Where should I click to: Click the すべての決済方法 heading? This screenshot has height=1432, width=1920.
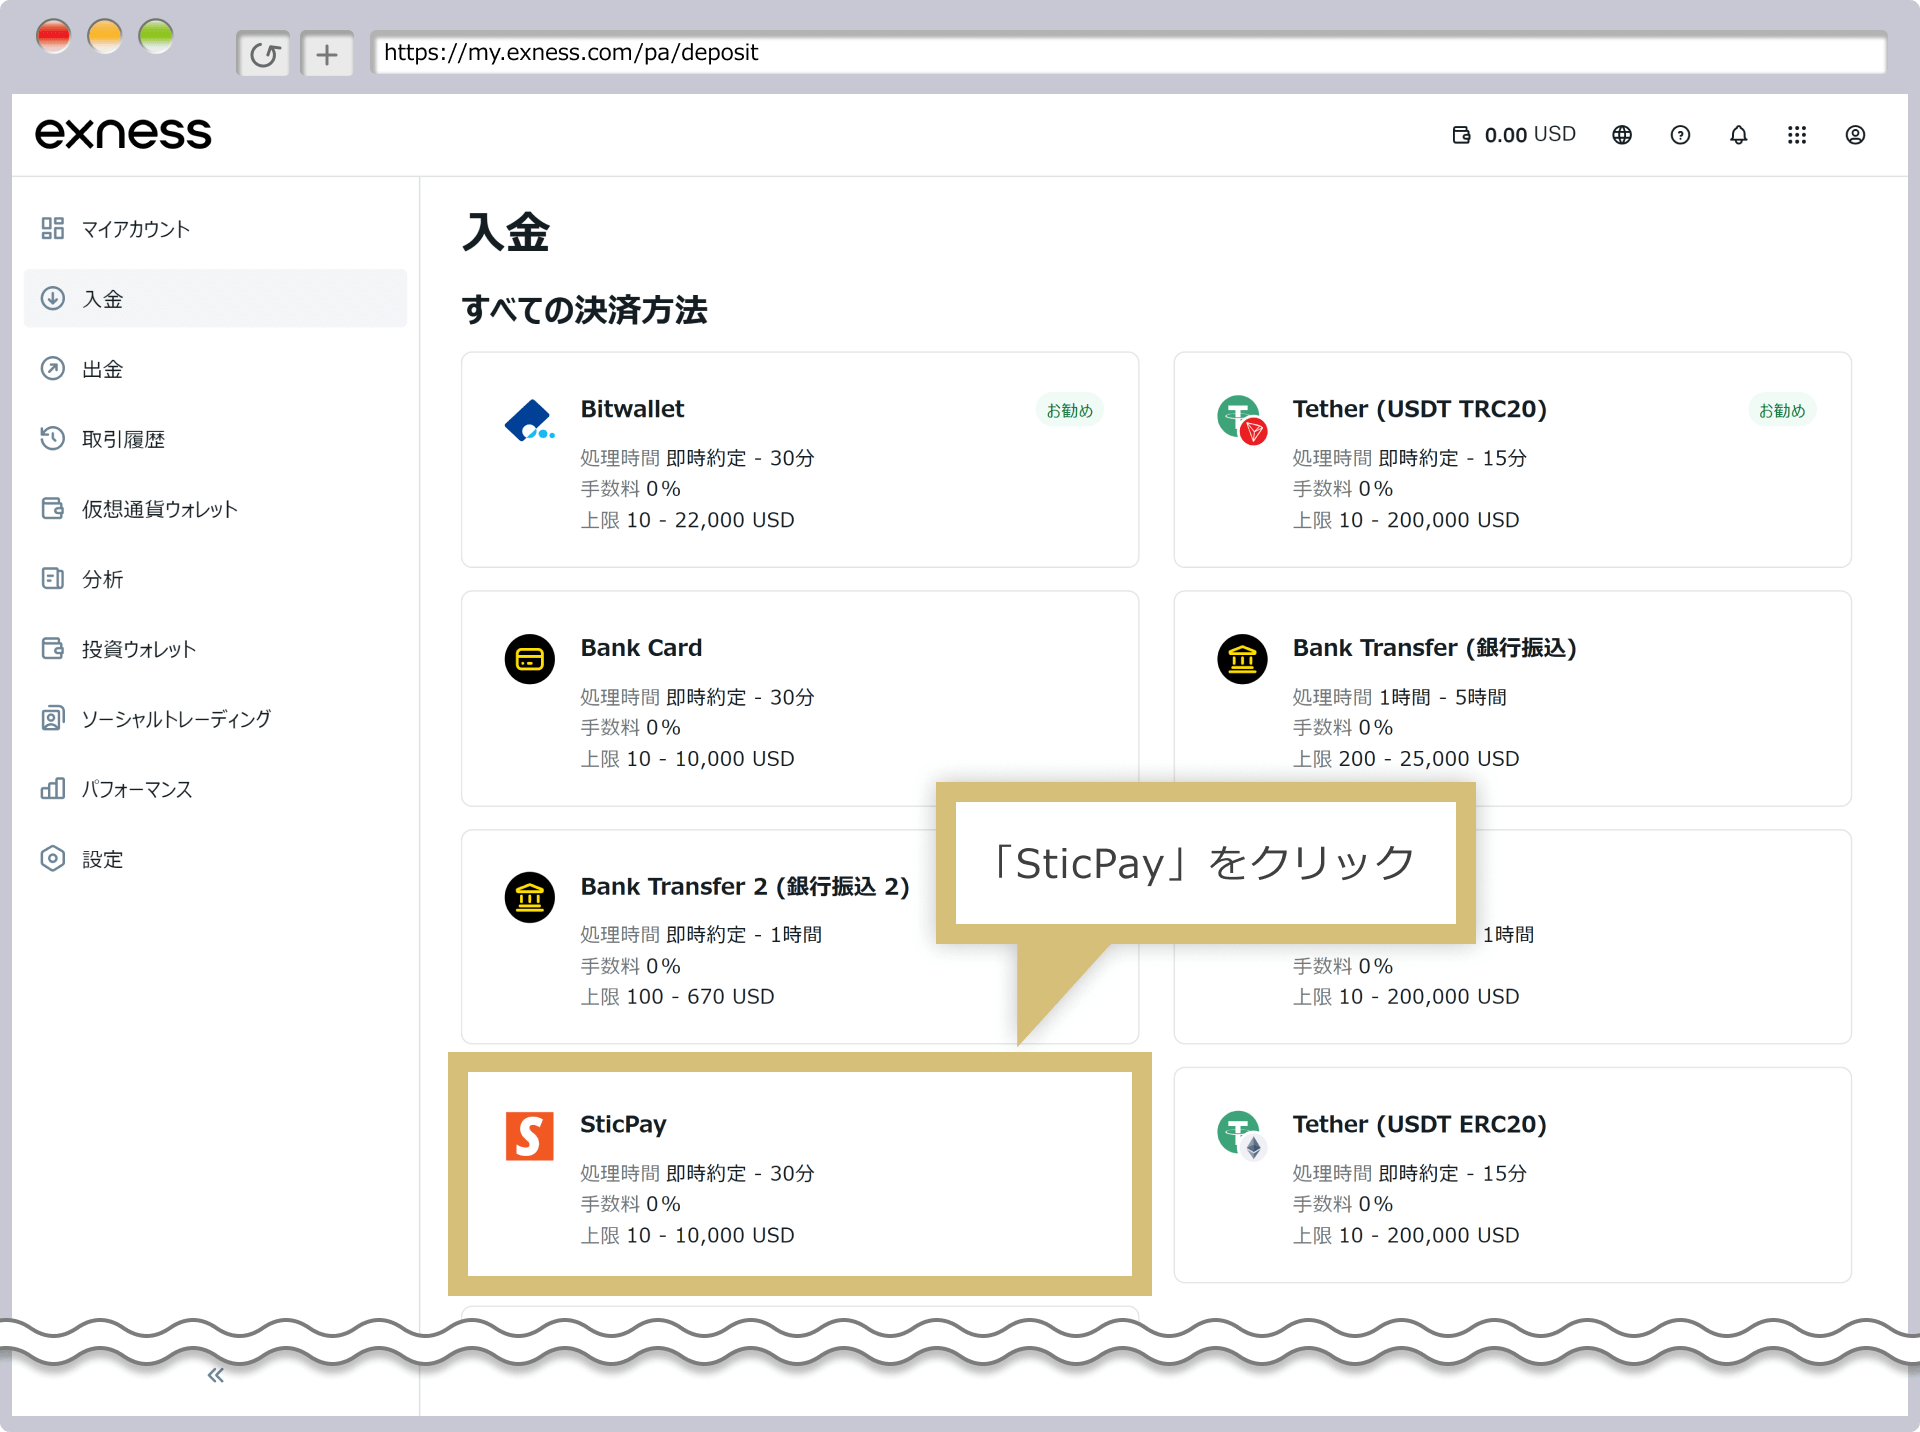tap(585, 310)
